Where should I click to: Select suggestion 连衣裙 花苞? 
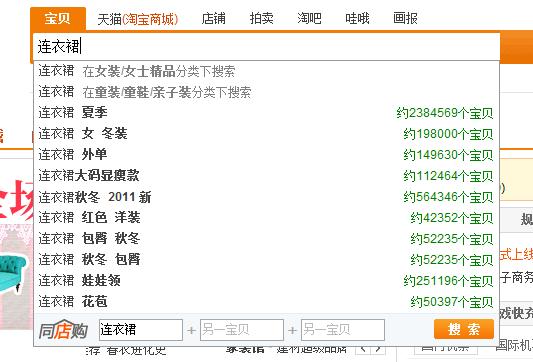pyautogui.click(x=266, y=301)
